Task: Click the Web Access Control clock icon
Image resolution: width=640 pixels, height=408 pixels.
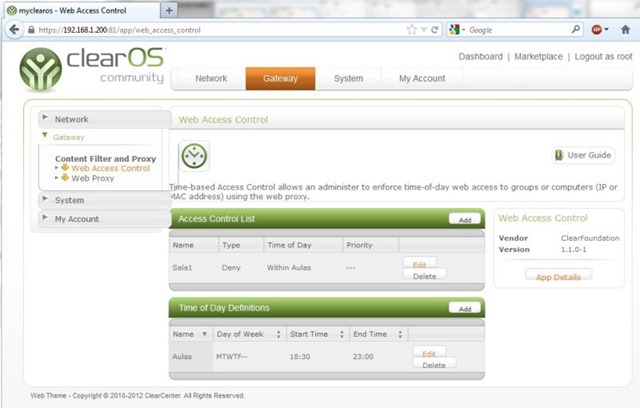Action: coord(194,156)
